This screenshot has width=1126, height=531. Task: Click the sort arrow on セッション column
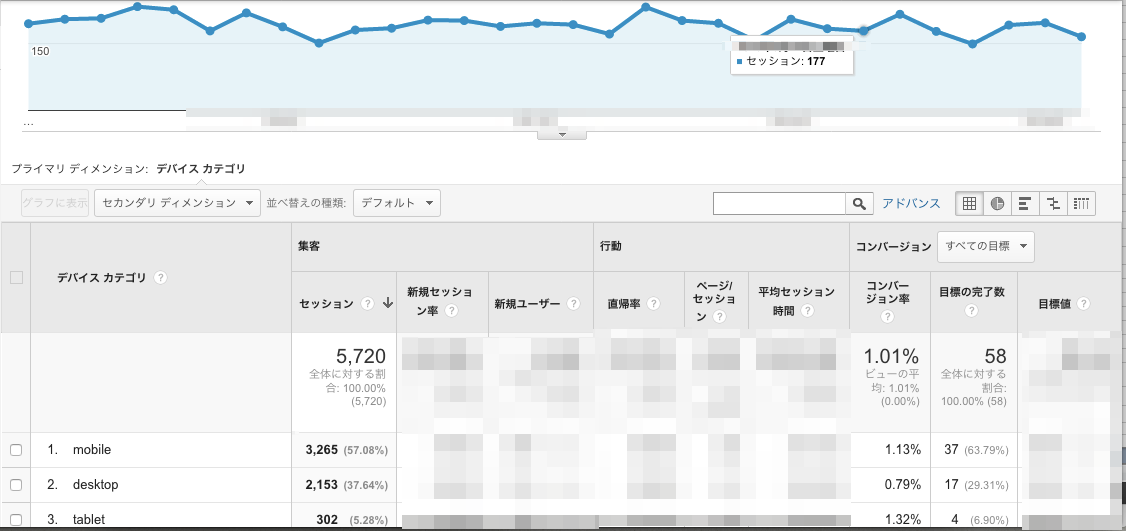[387, 304]
